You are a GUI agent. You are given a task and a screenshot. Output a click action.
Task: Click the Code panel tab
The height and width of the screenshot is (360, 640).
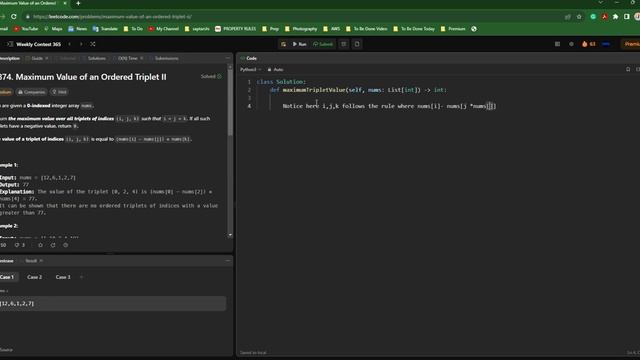pos(249,58)
